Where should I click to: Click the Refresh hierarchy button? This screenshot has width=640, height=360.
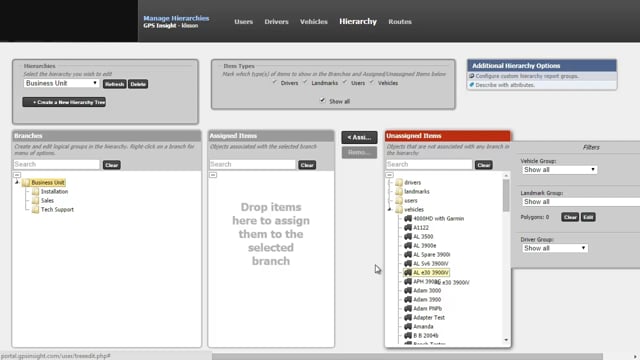pos(114,84)
